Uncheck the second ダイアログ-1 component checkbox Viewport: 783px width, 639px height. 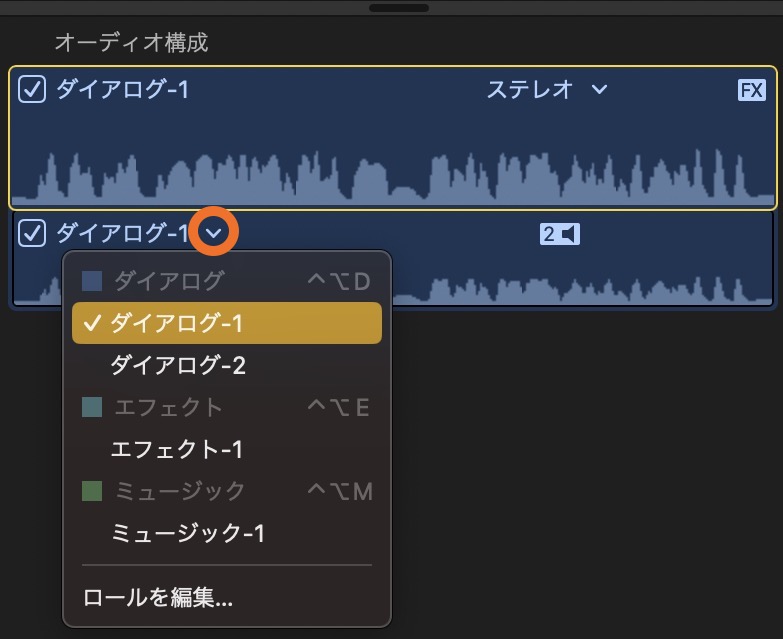[32, 233]
